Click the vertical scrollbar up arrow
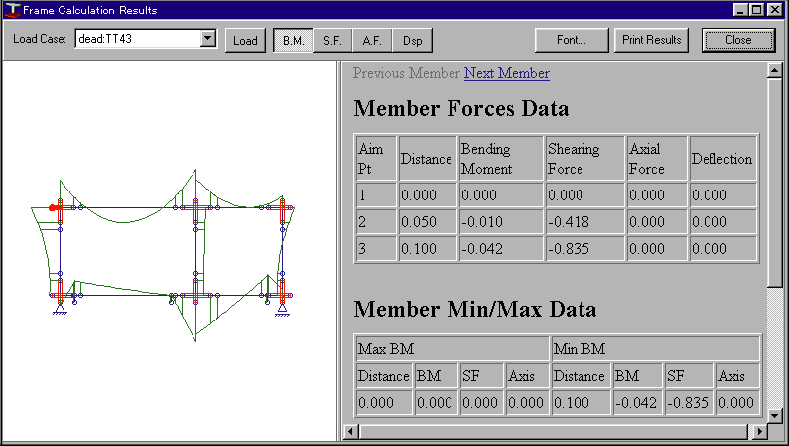 [x=773, y=70]
